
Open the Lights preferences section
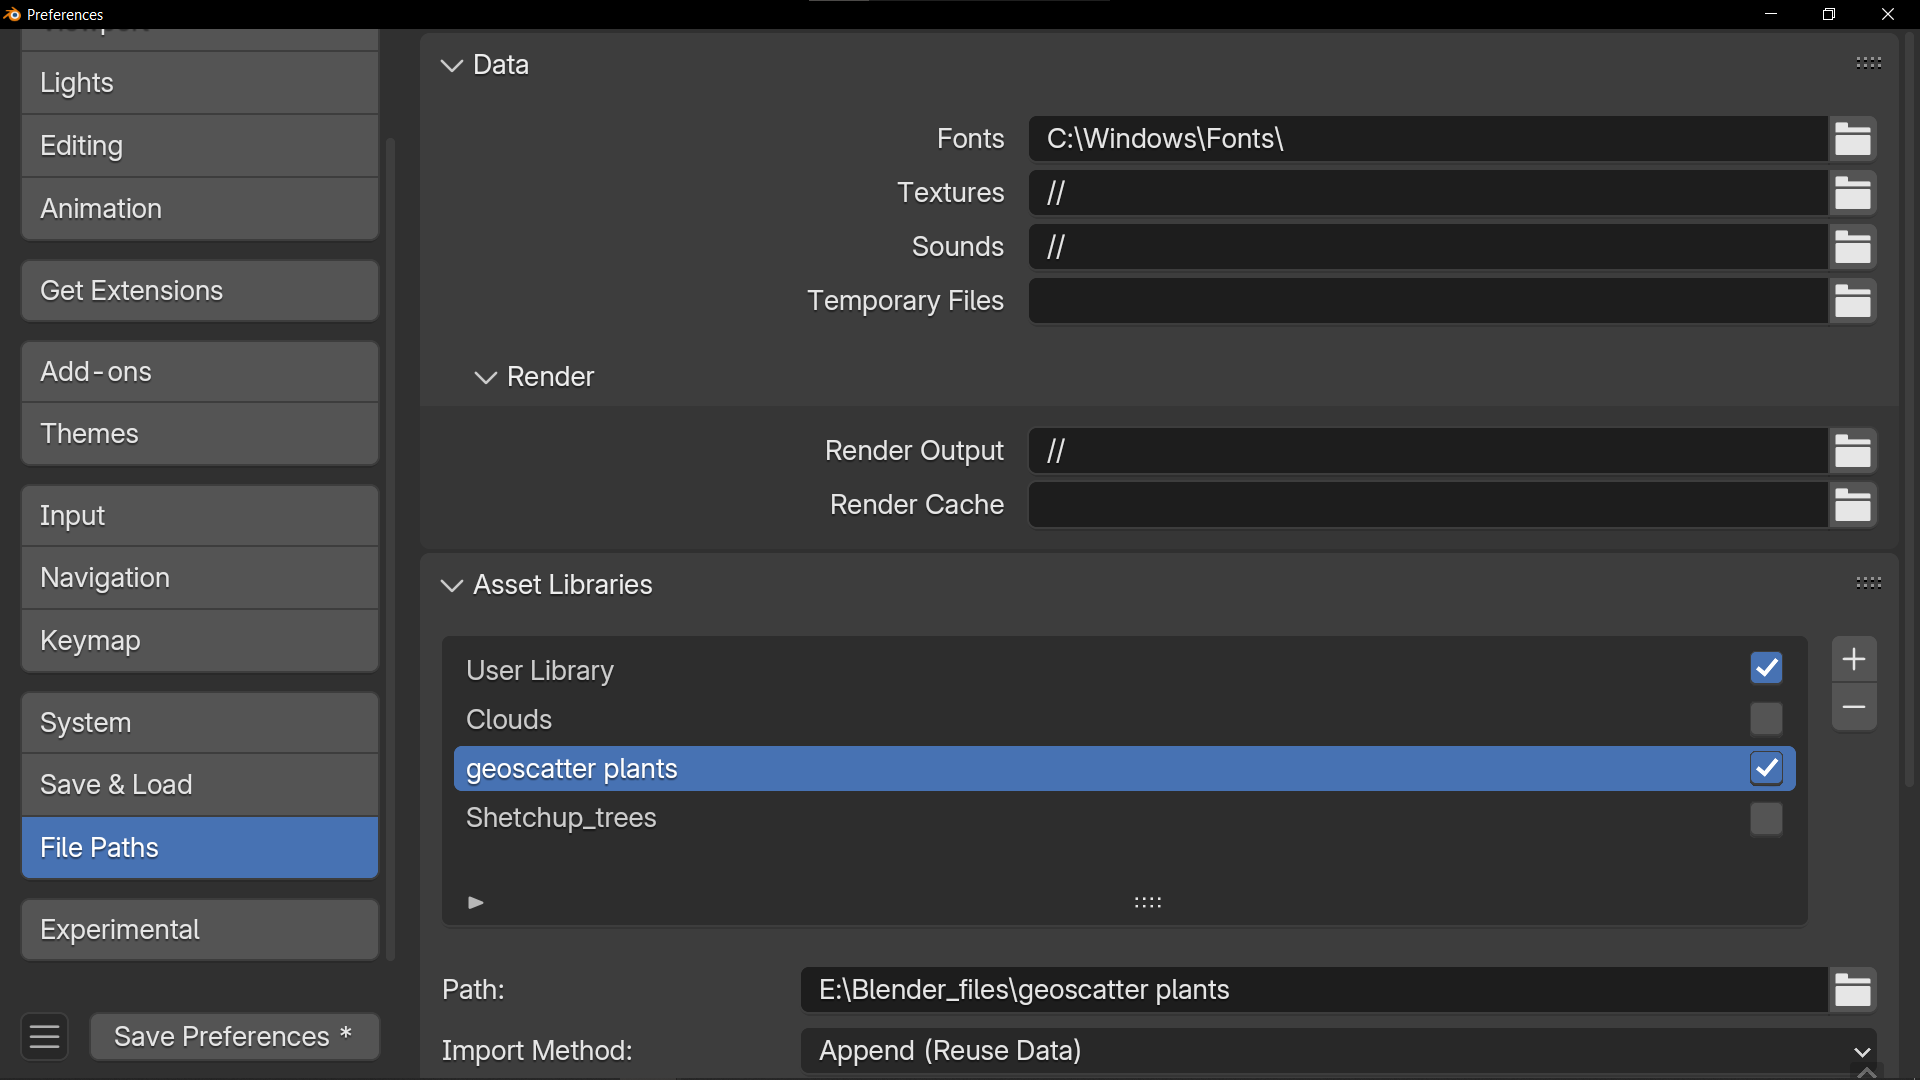pyautogui.click(x=200, y=83)
